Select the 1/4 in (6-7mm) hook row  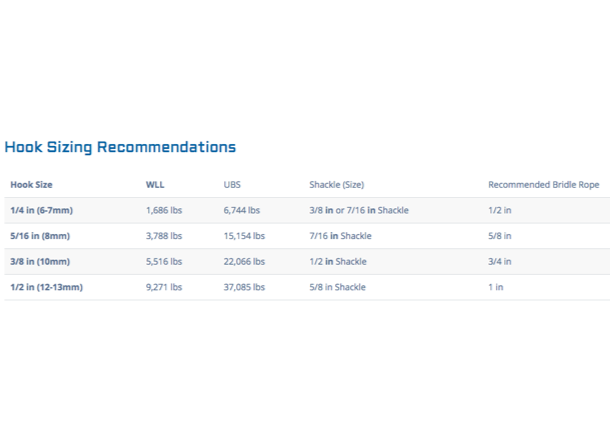[307, 210]
